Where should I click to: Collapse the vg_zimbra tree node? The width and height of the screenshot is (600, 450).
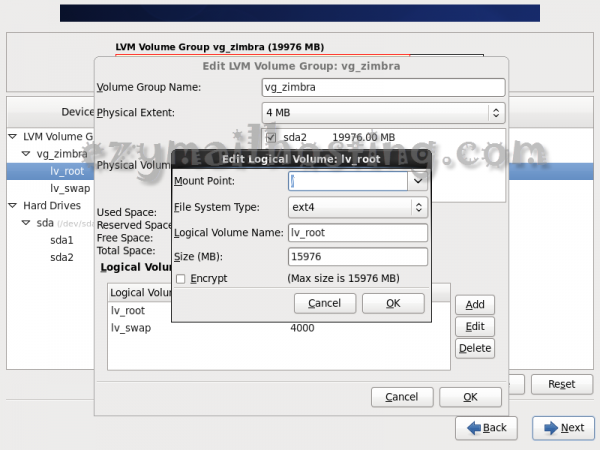pyautogui.click(x=26, y=154)
